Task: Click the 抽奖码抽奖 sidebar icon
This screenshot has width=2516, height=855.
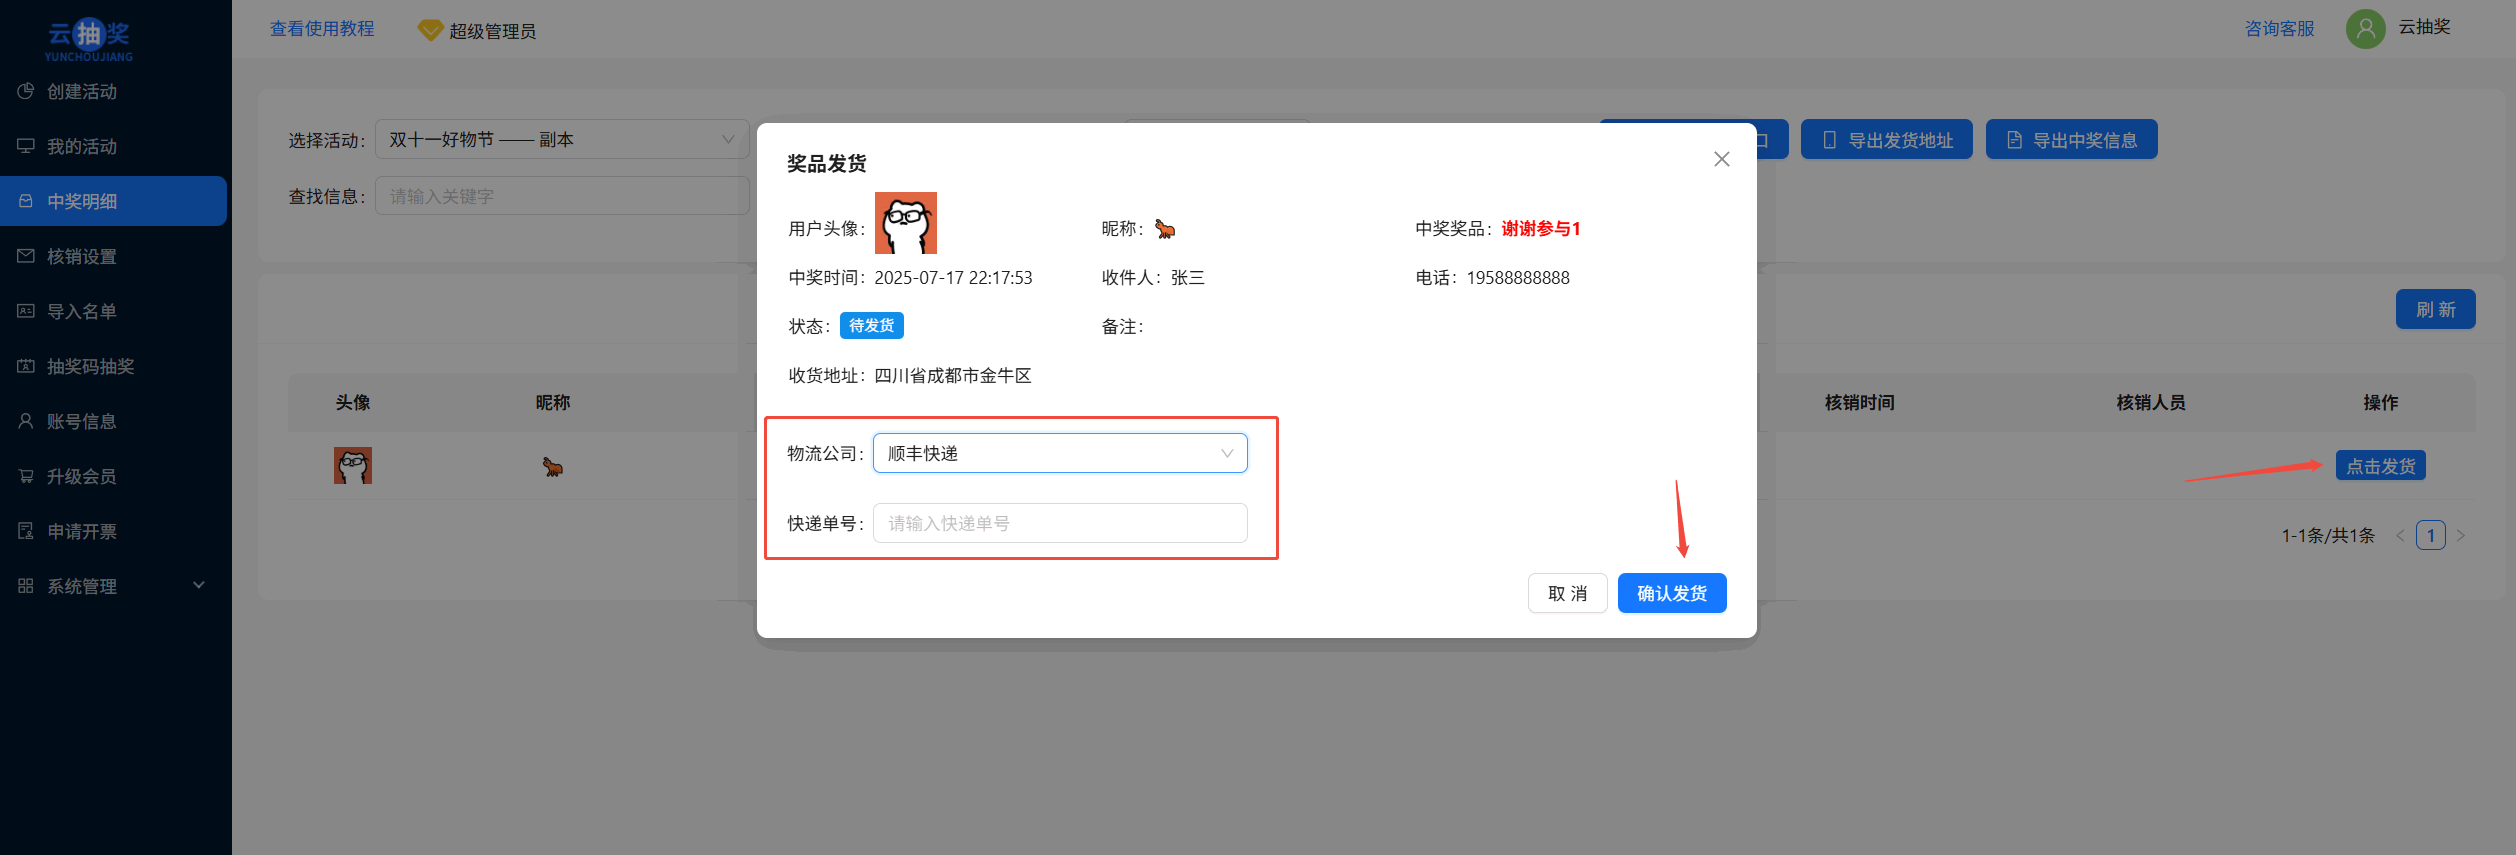Action: click(26, 366)
